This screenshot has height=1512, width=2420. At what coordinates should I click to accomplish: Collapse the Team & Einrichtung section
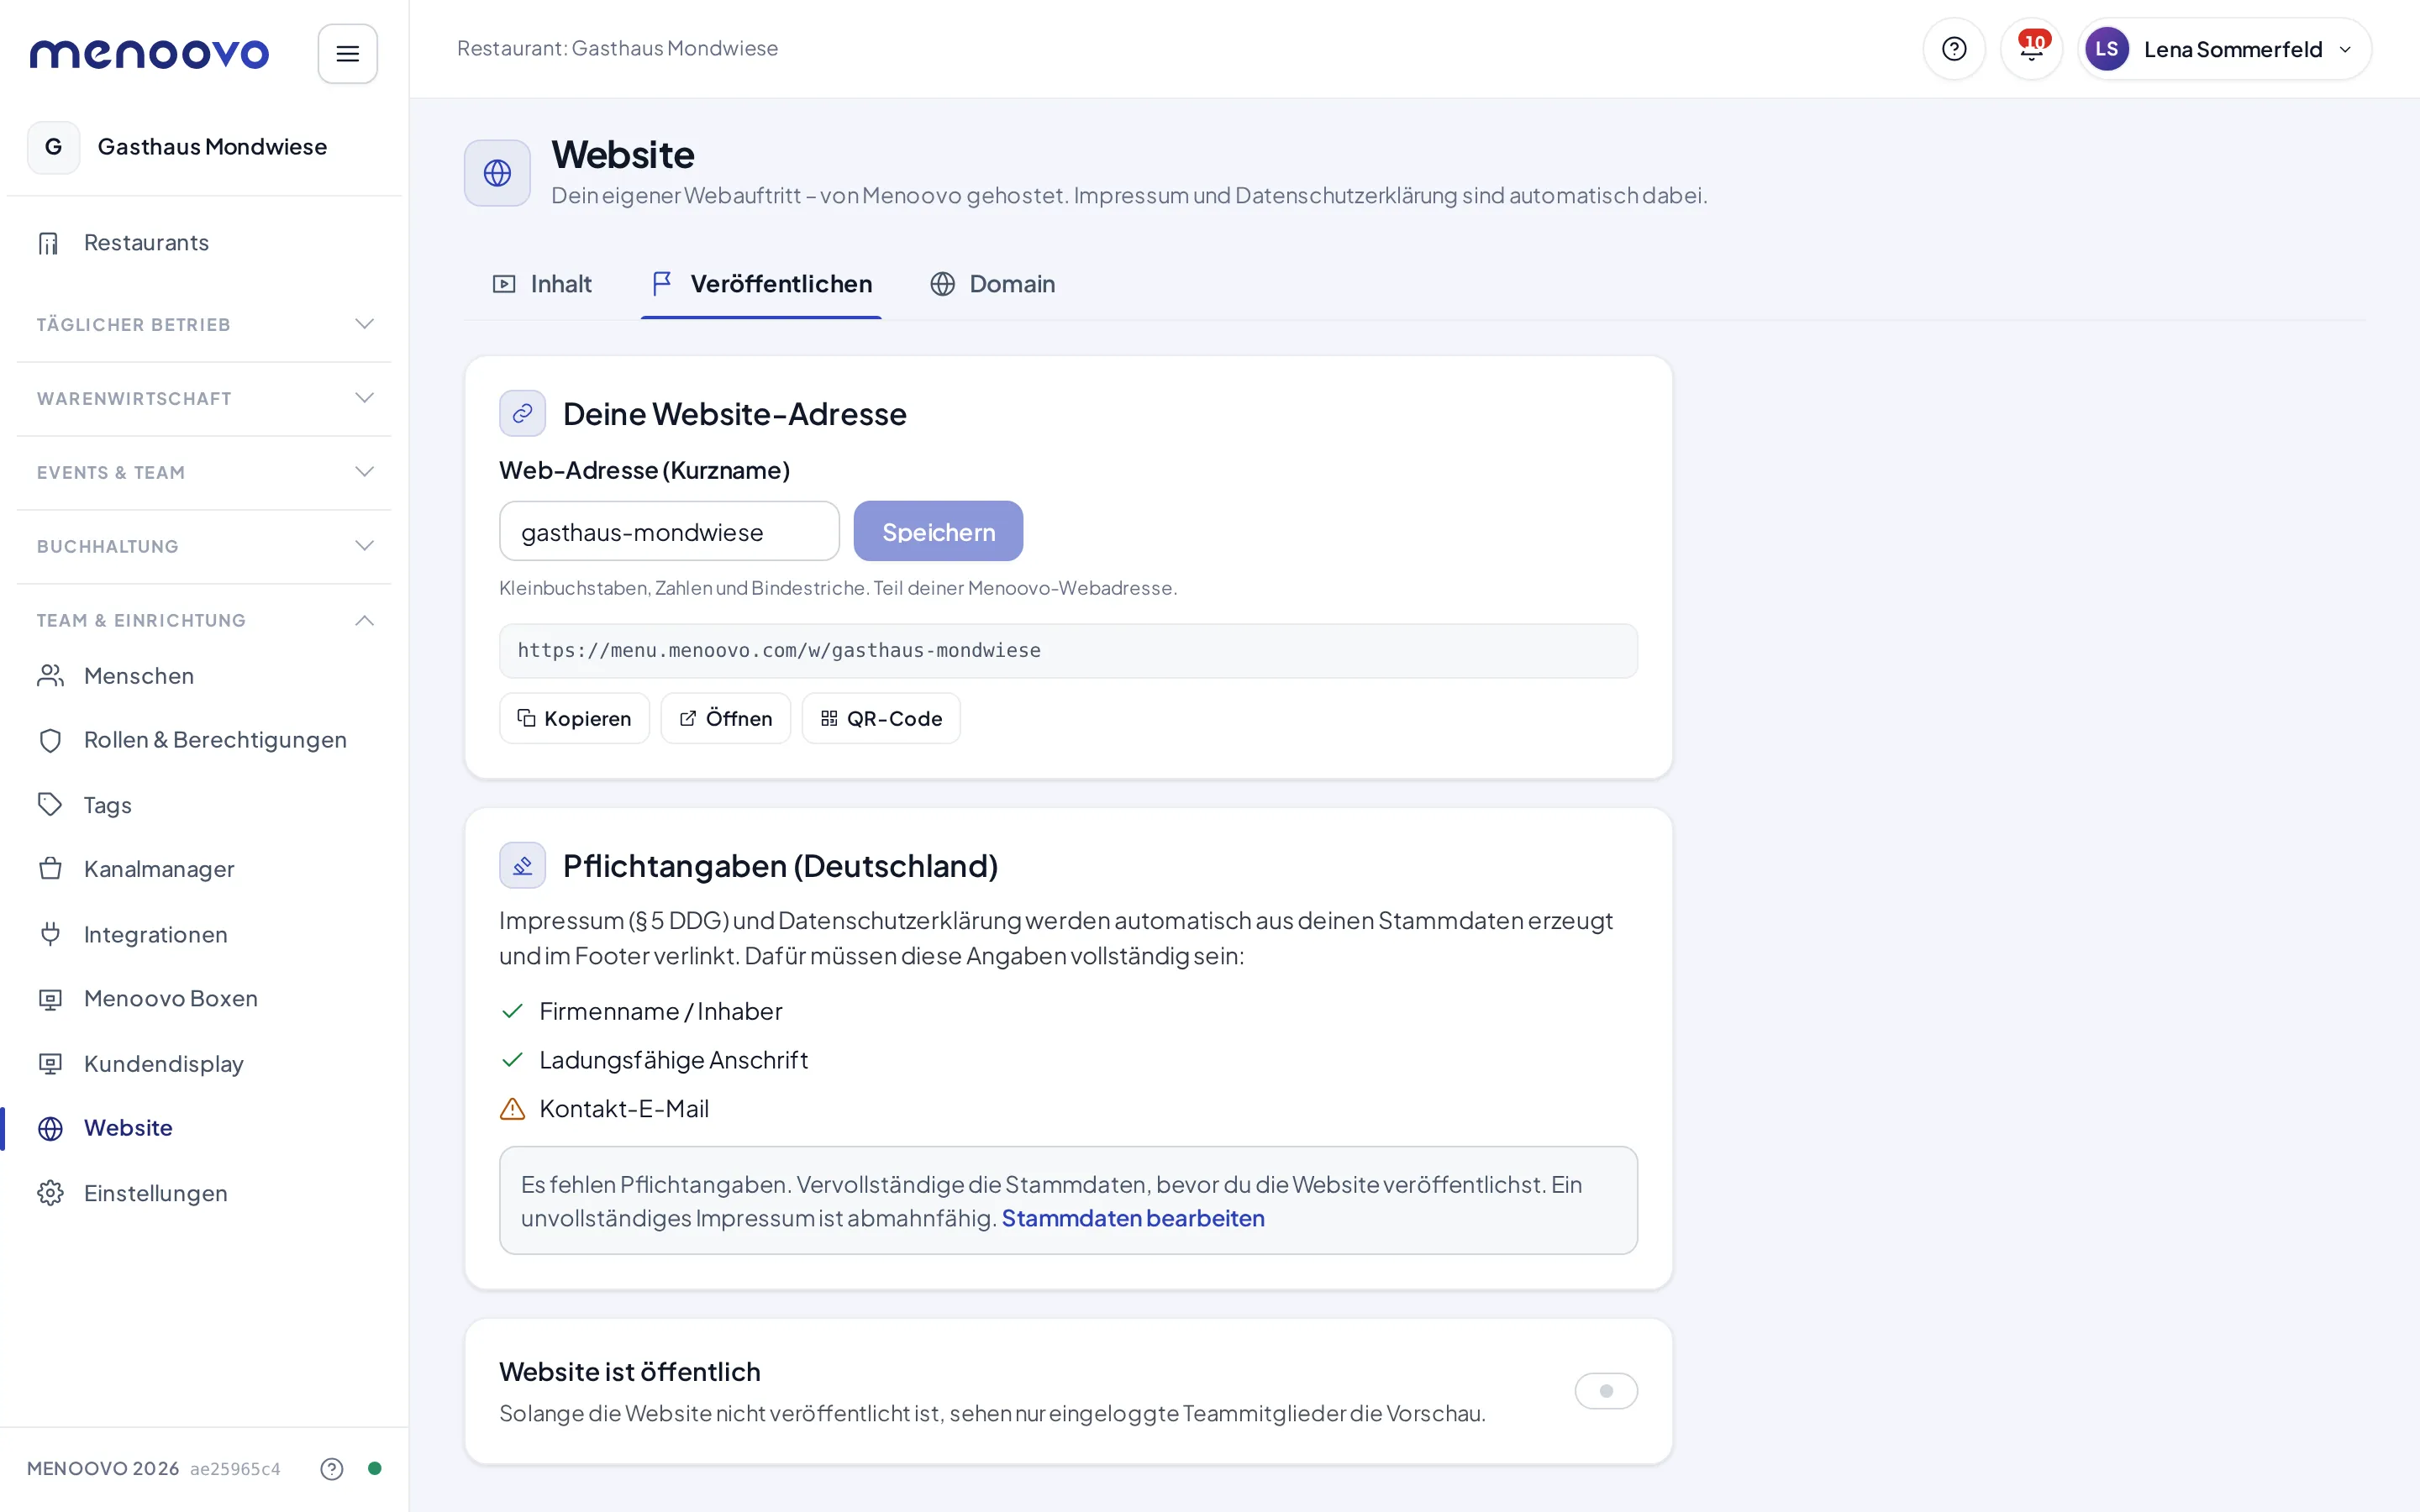pos(204,620)
